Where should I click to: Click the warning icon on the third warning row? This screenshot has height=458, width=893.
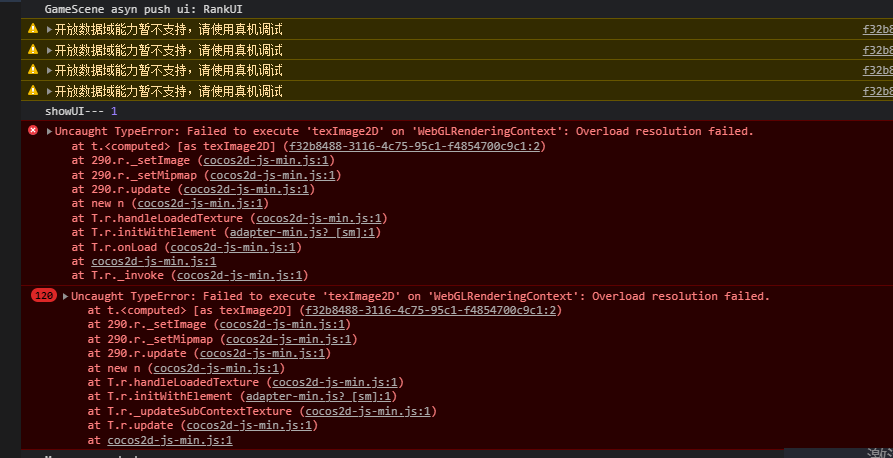pos(33,70)
